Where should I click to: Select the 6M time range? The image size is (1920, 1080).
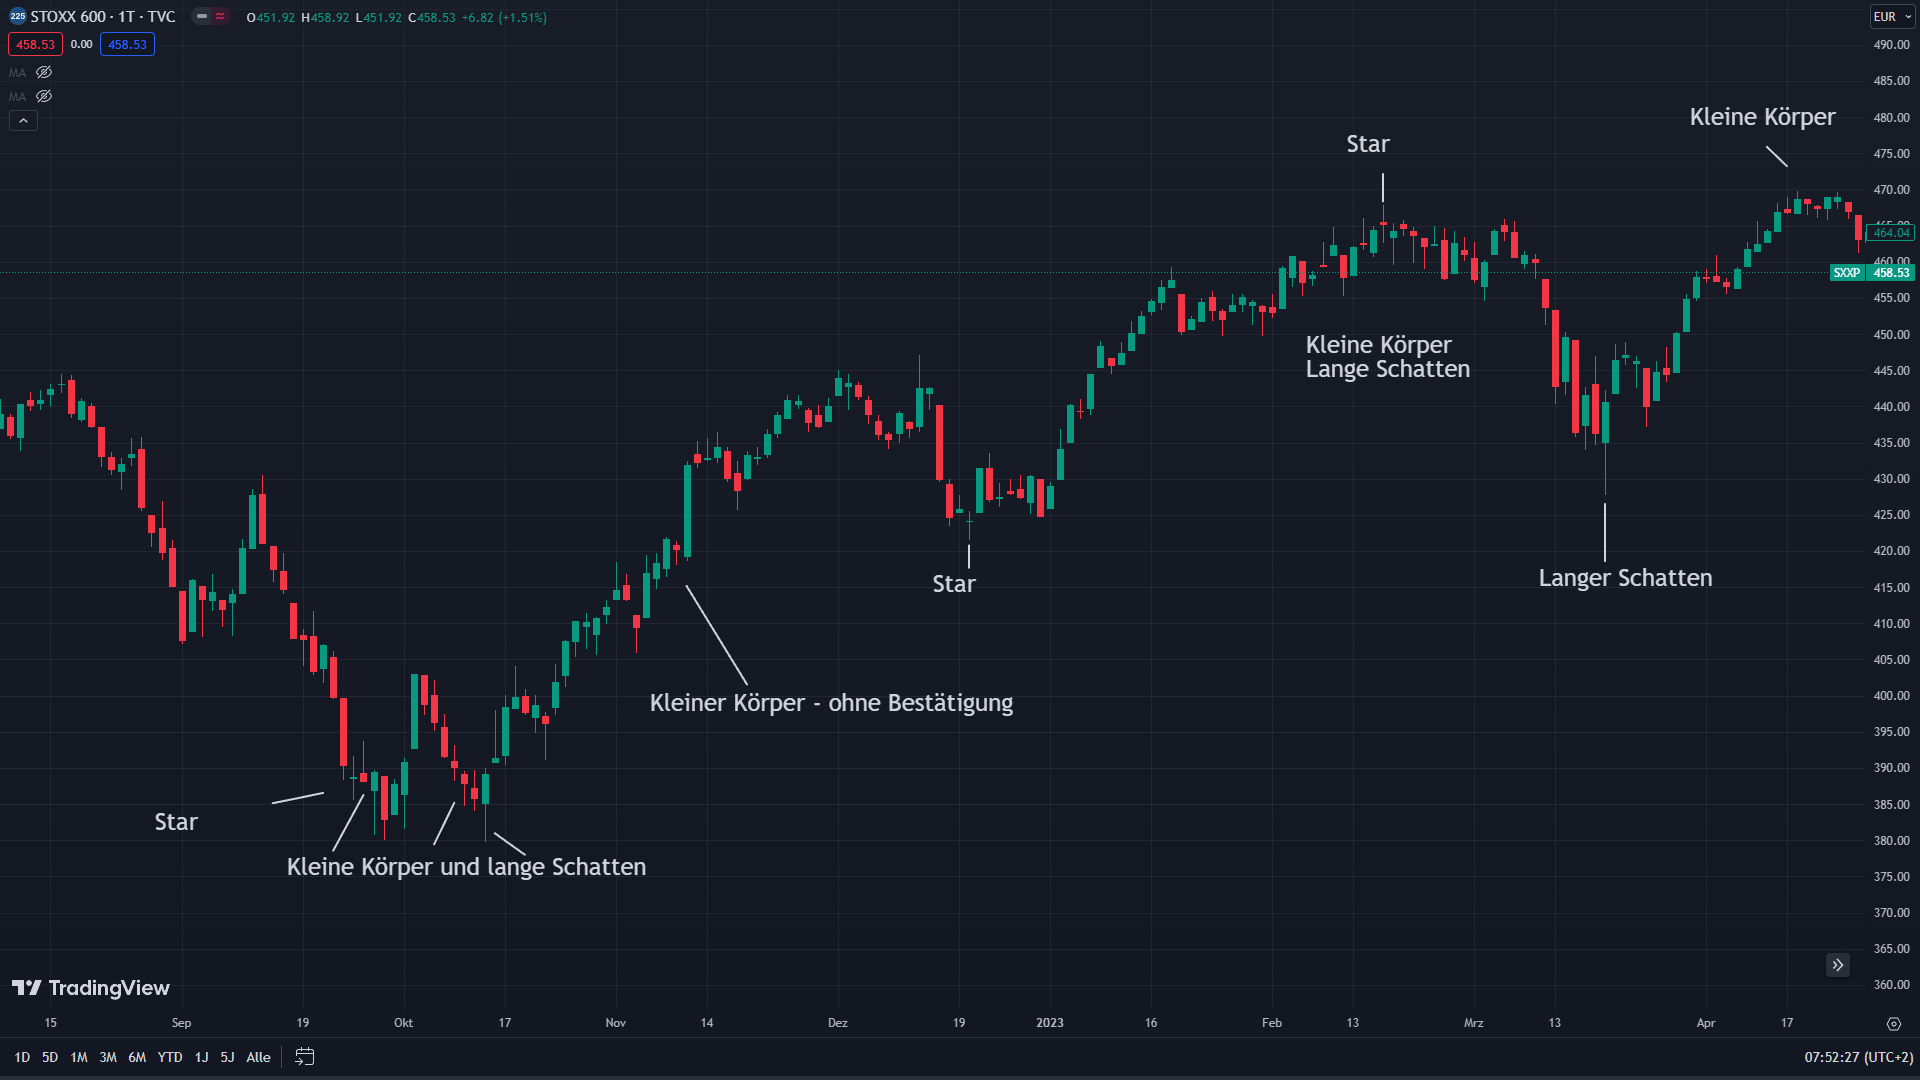click(x=137, y=1057)
